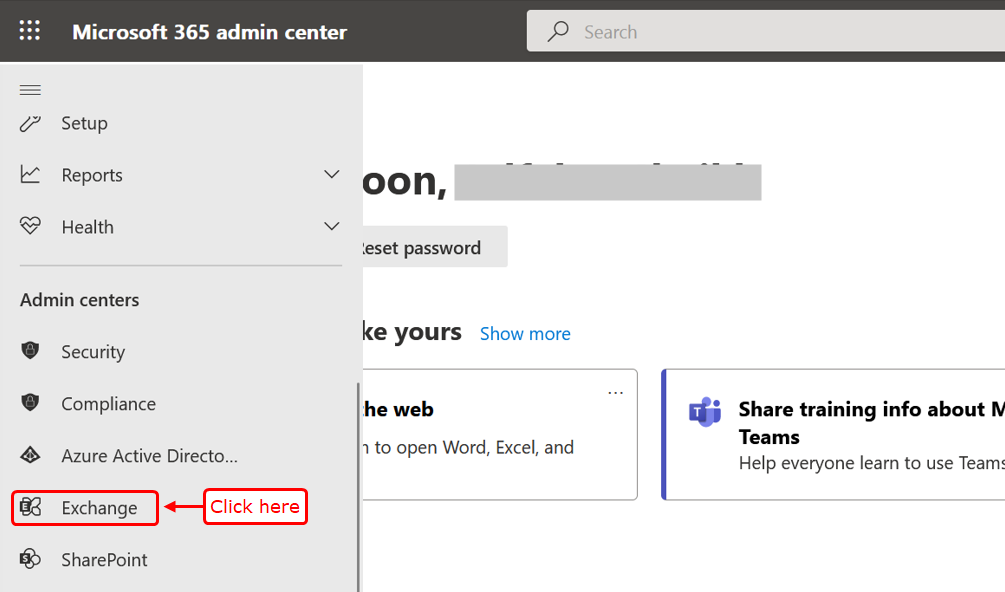This screenshot has height=592, width=1005.
Task: Click the Security shield icon
Action: 30,350
